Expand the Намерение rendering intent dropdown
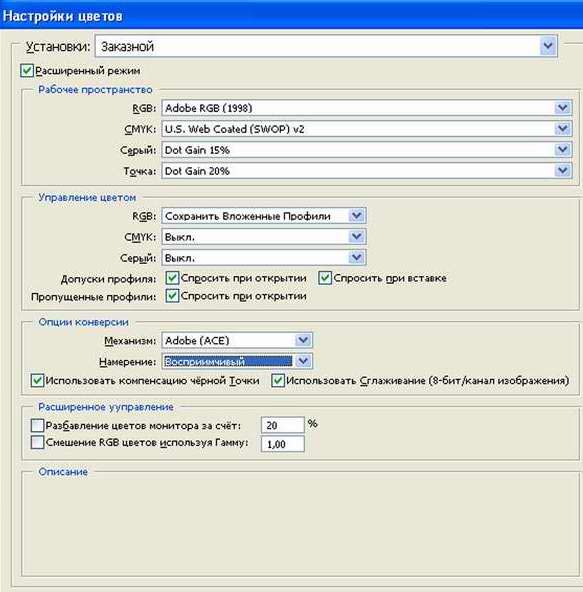Image resolution: width=583 pixels, height=592 pixels. (303, 361)
